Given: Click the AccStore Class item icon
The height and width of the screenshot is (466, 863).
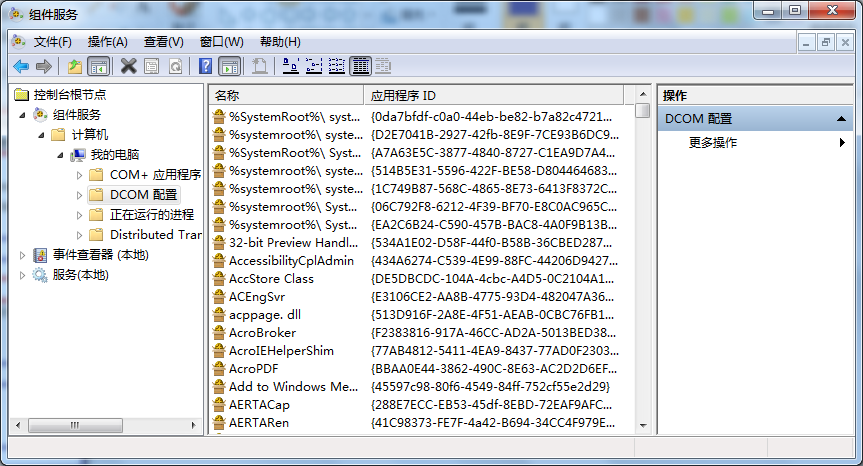Looking at the screenshot, I should click(x=219, y=278).
